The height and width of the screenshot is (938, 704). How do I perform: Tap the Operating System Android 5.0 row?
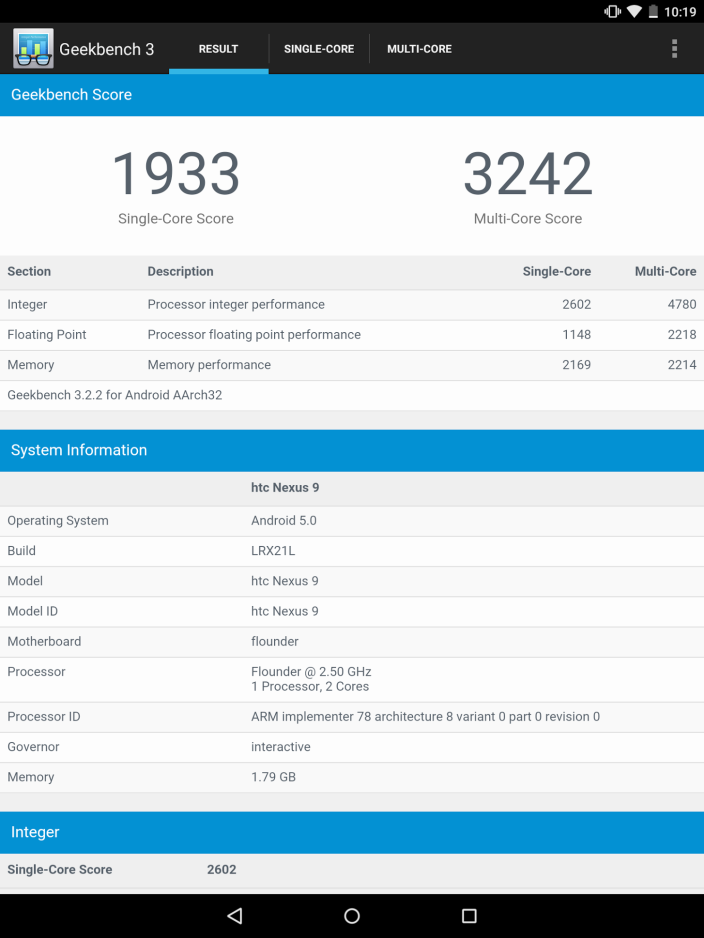[352, 521]
